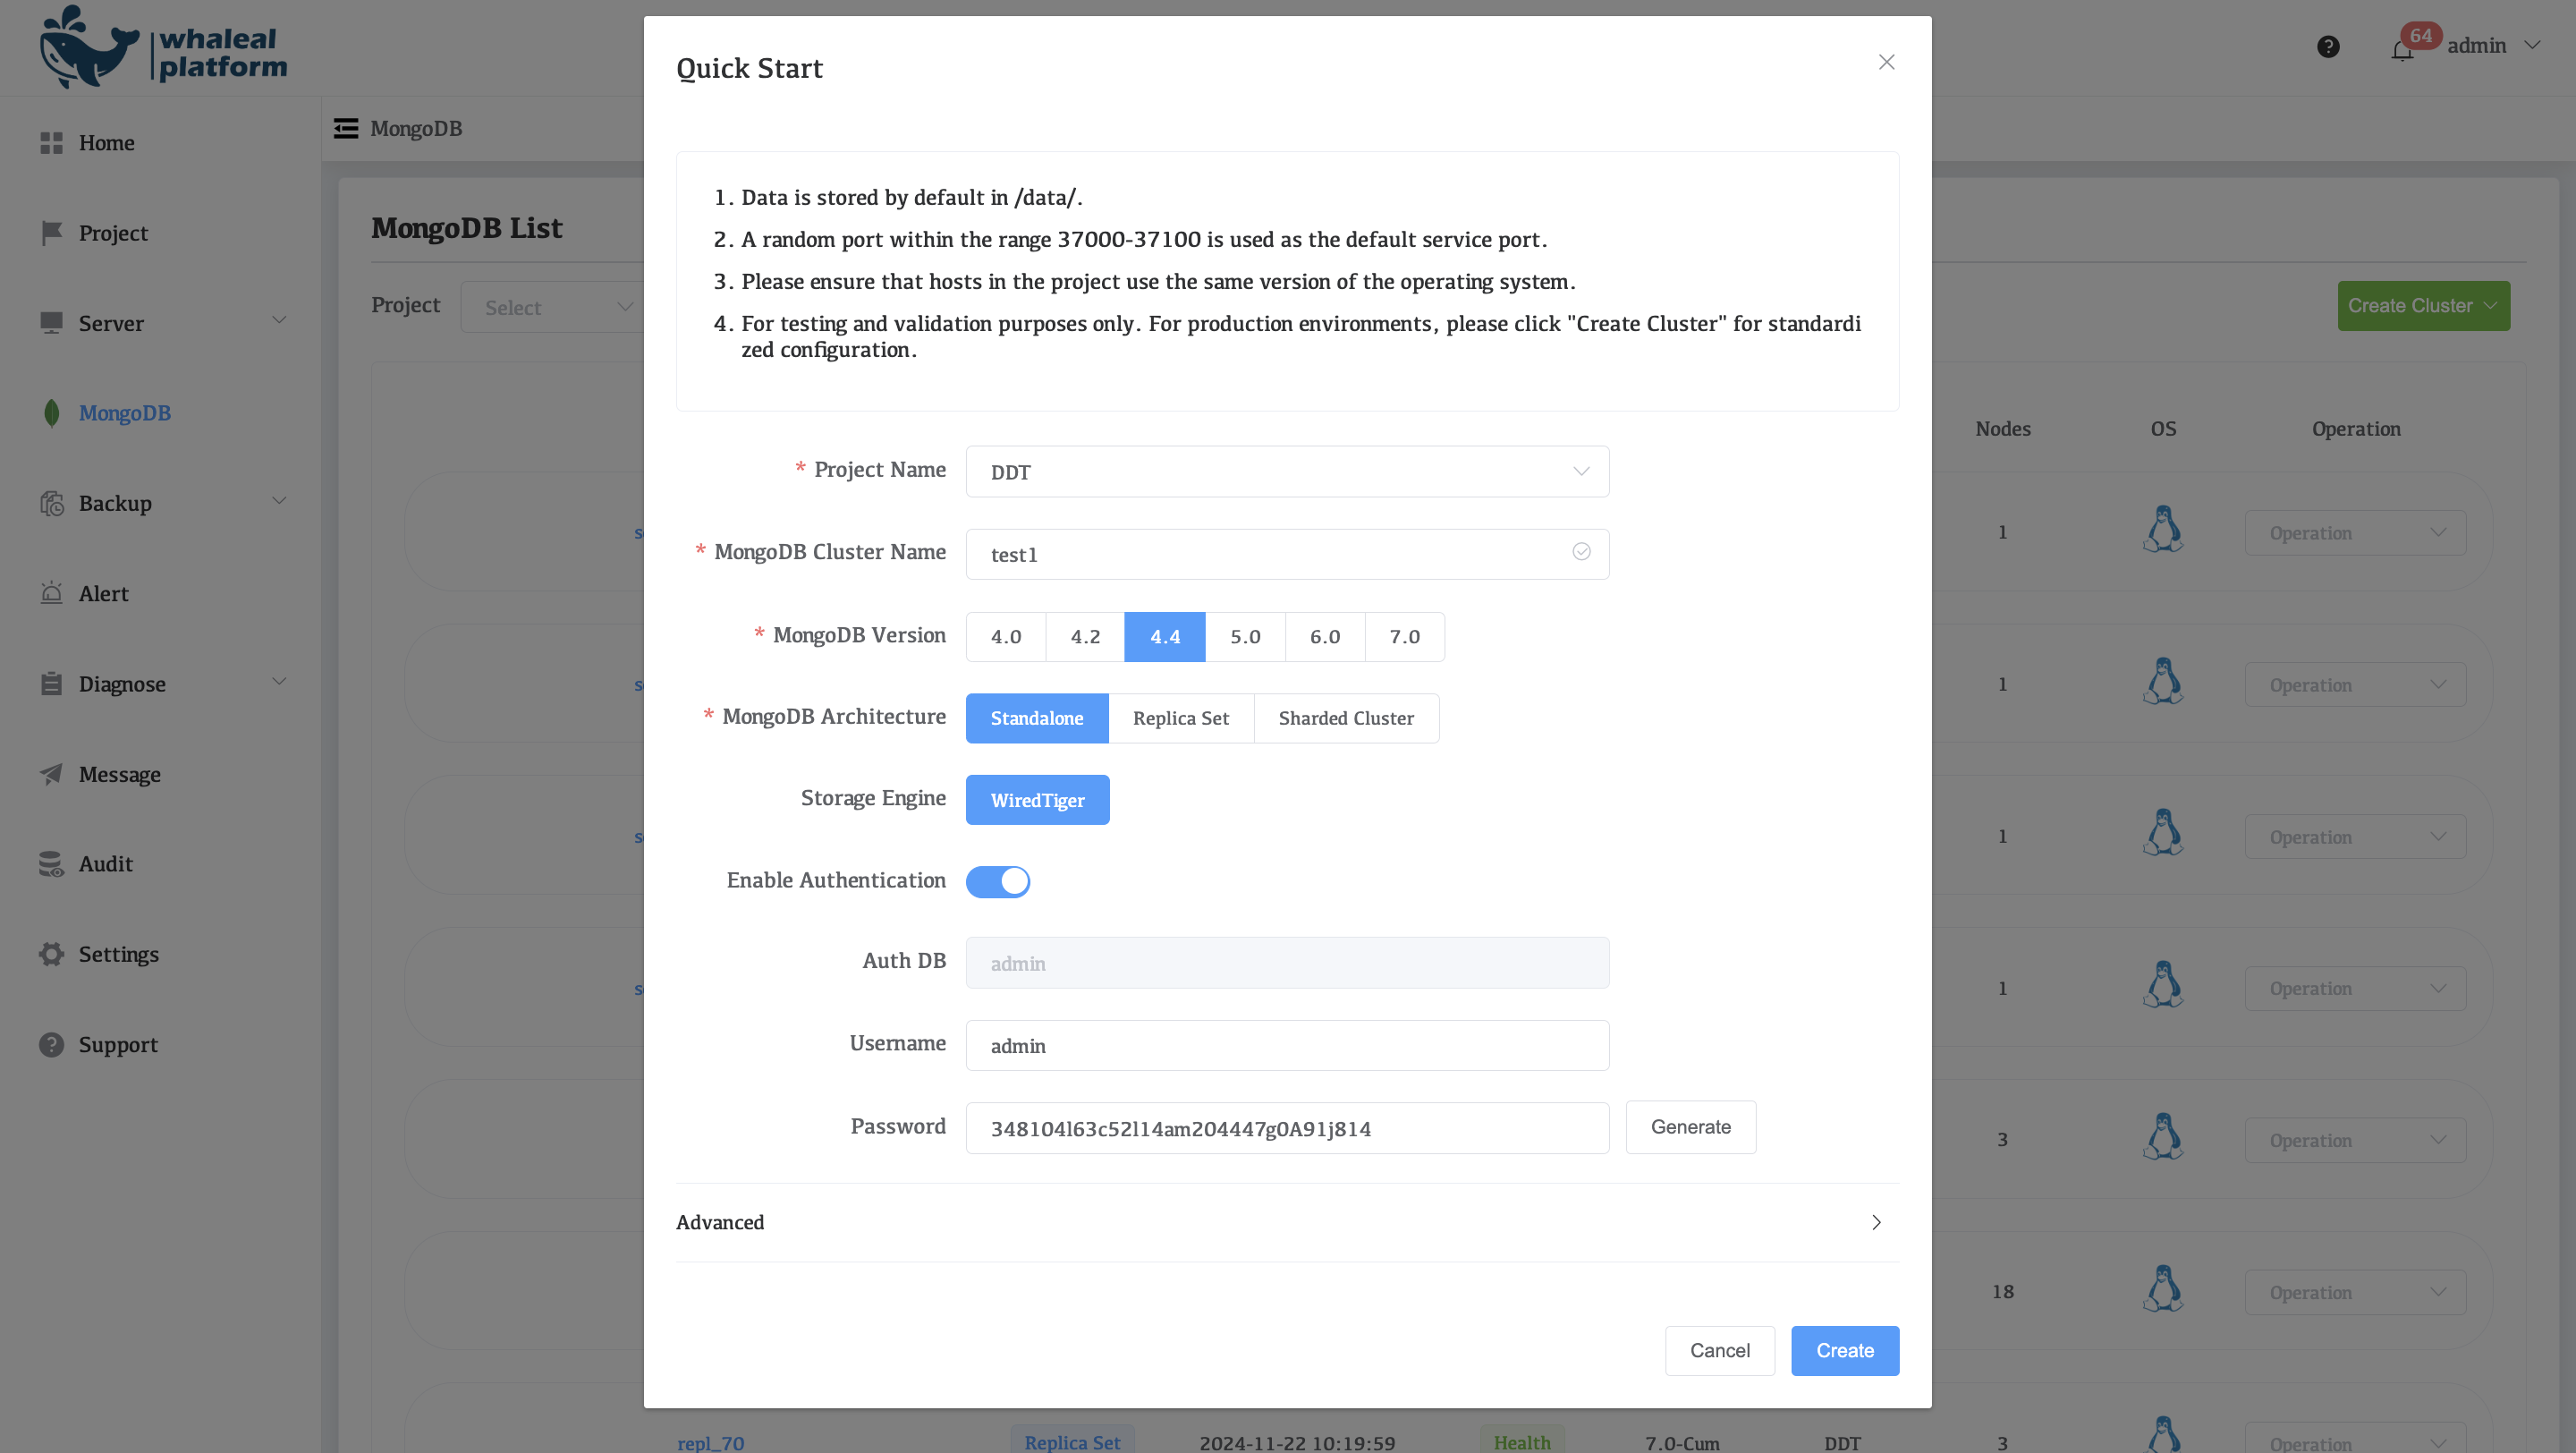The image size is (2576, 1453).
Task: Click the Username input field
Action: pos(1287,1045)
